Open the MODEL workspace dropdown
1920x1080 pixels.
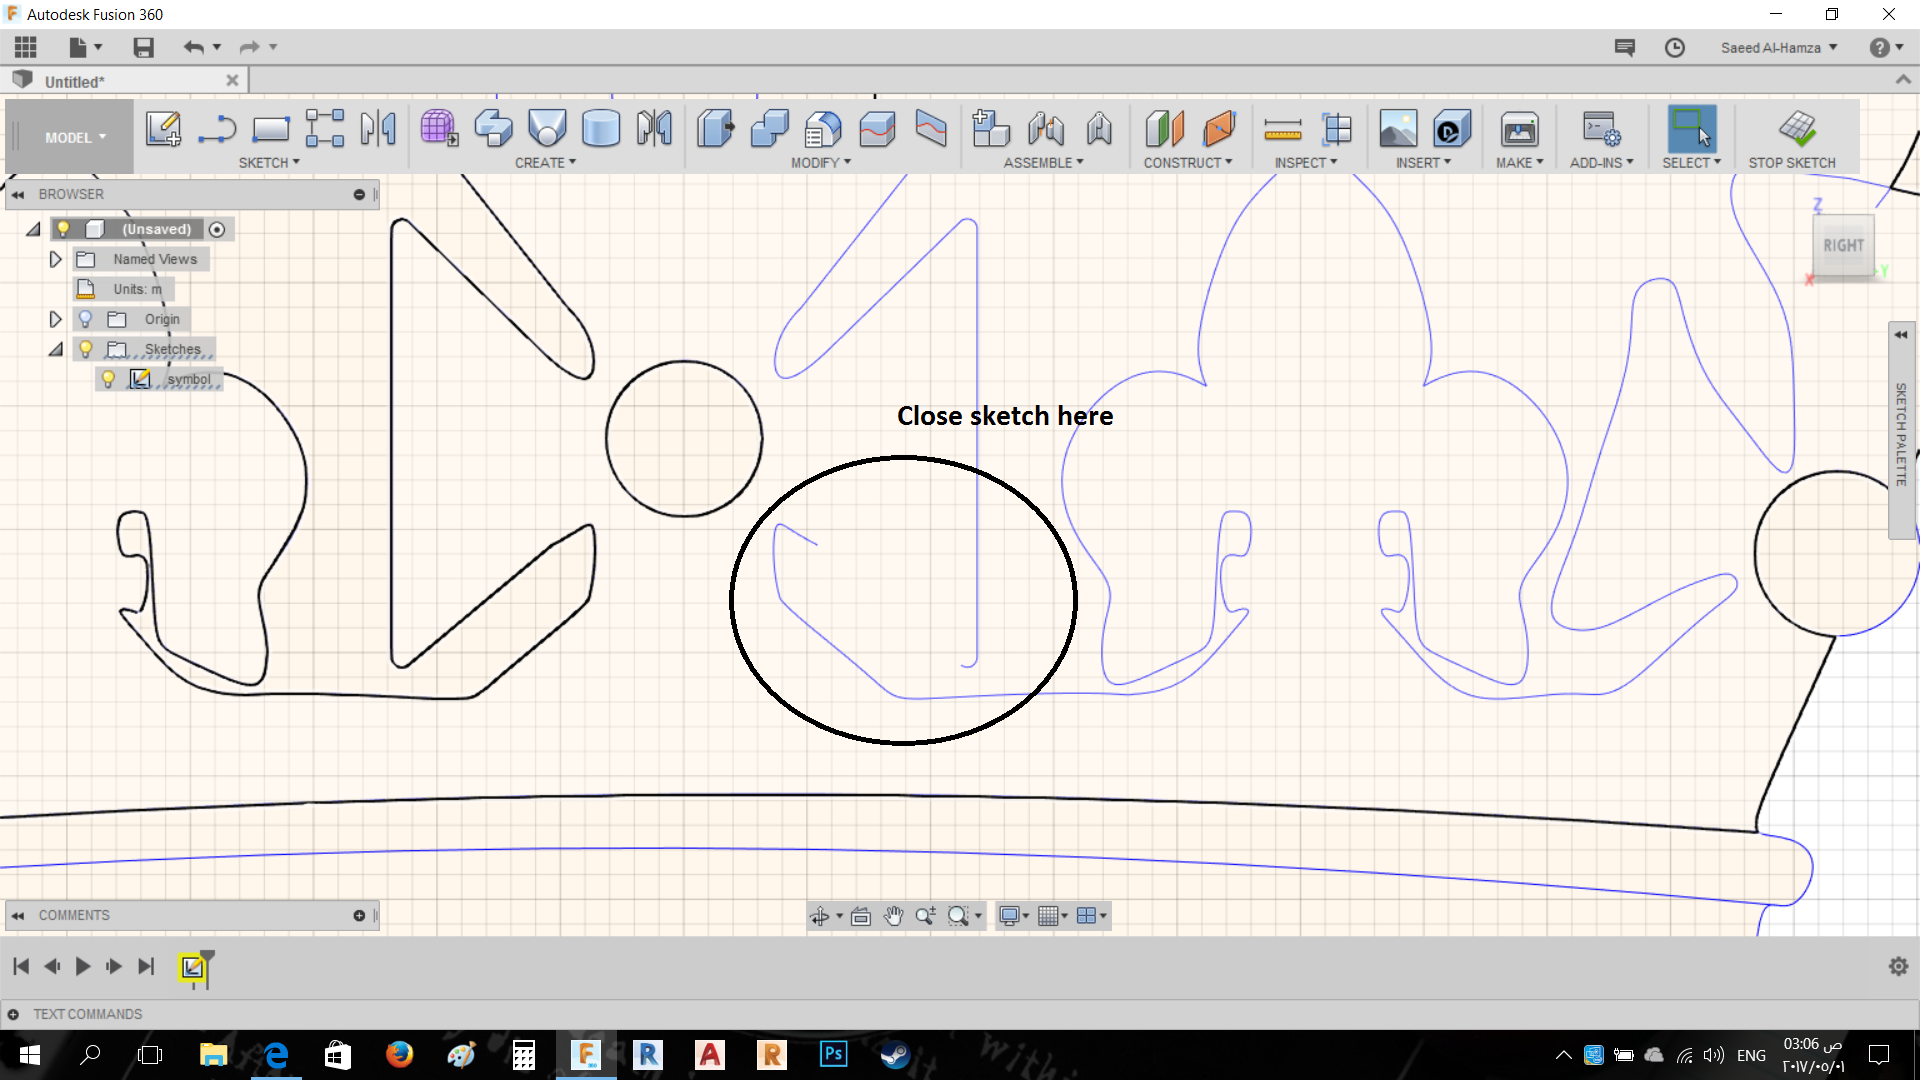(x=75, y=138)
